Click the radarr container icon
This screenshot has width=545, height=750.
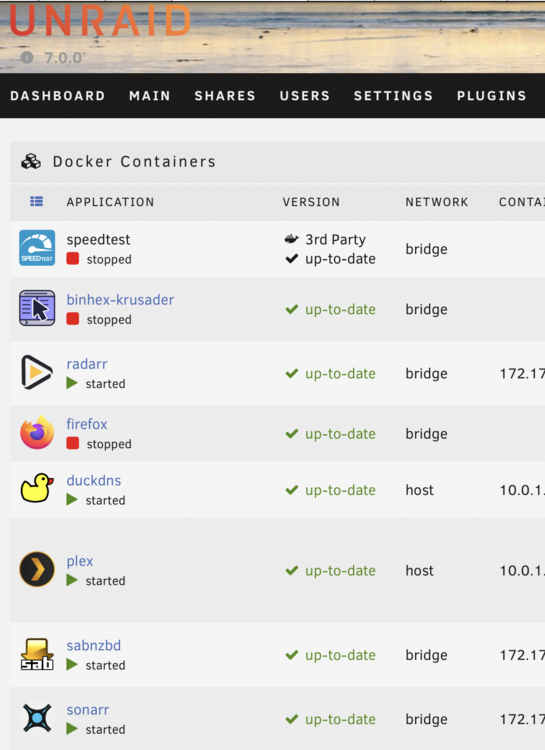pyautogui.click(x=37, y=372)
